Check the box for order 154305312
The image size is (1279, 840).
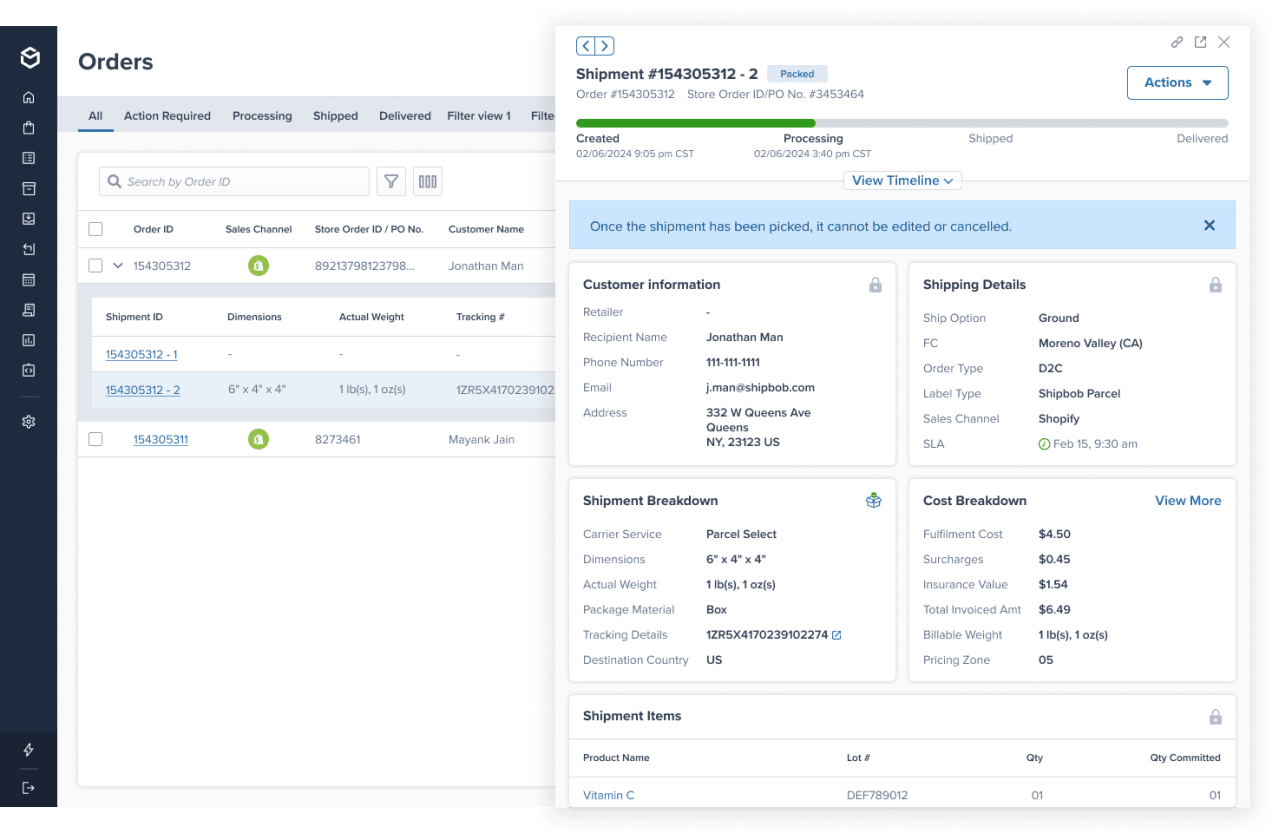(95, 266)
